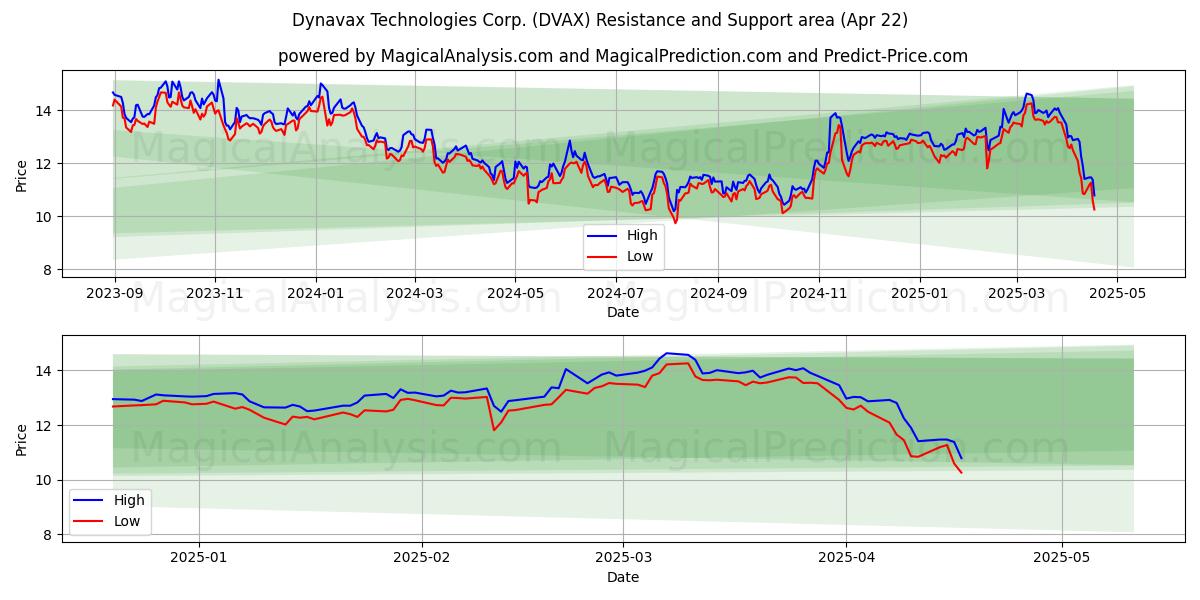The image size is (1200, 600).
Task: Click the 2025-05 x-axis label on bottom chart
Action: point(1062,559)
